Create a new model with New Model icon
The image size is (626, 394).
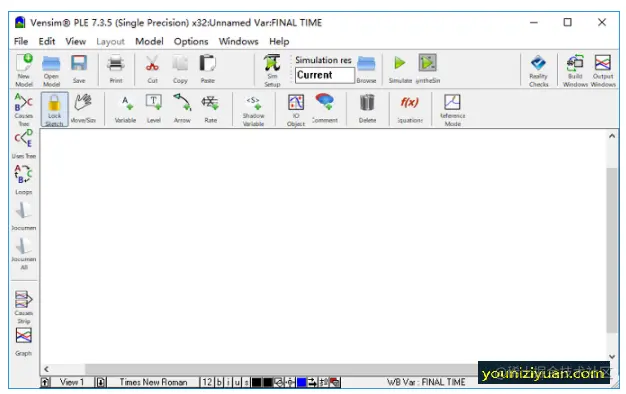point(24,70)
